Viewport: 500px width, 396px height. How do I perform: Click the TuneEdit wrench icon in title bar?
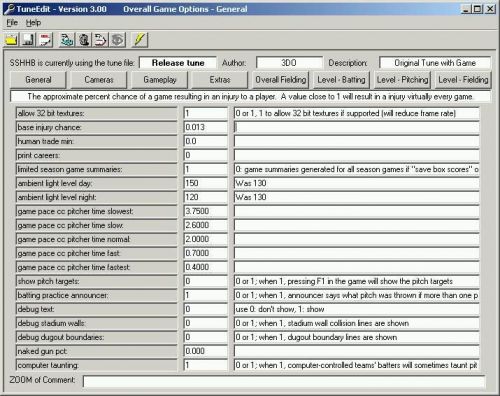[x=10, y=9]
